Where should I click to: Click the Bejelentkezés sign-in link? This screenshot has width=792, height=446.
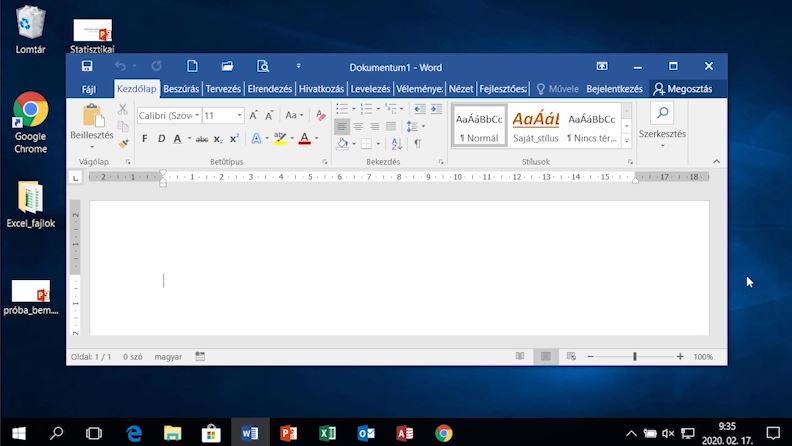tap(614, 89)
